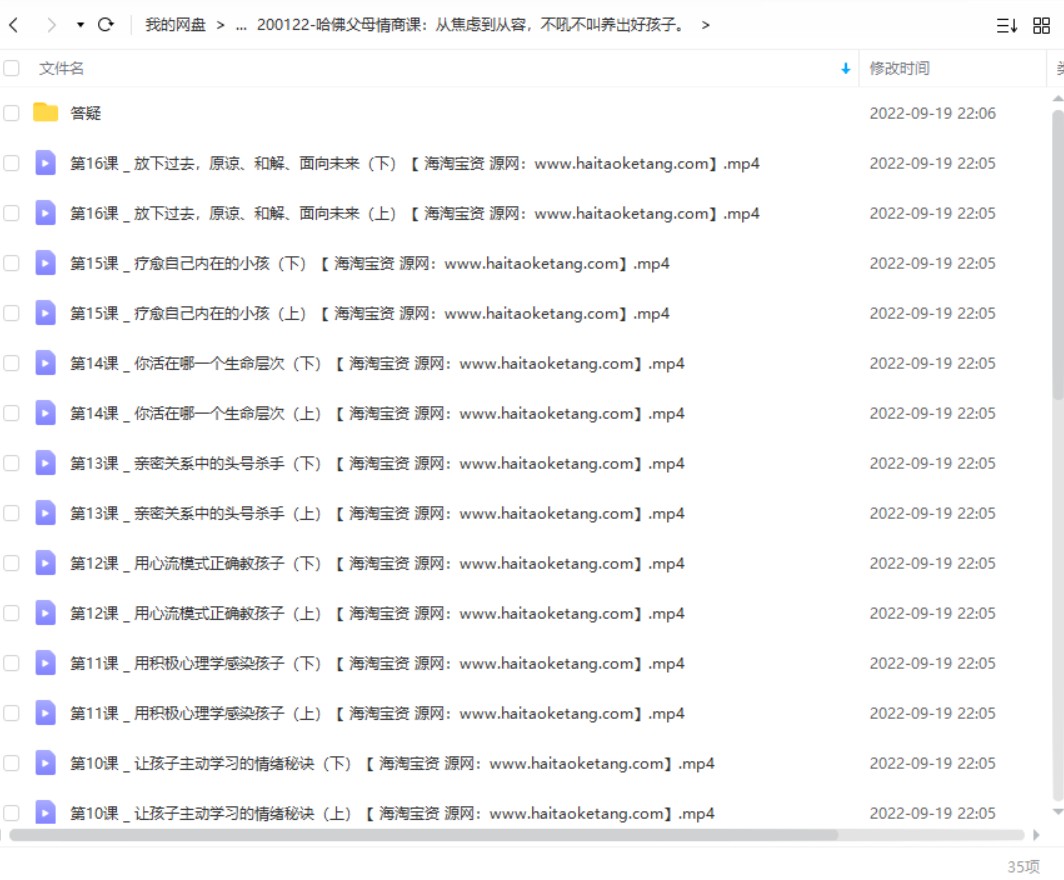Click video icon of 第13课 (下)
Viewport: 1064px width, 880px height.
pyautogui.click(x=45, y=463)
